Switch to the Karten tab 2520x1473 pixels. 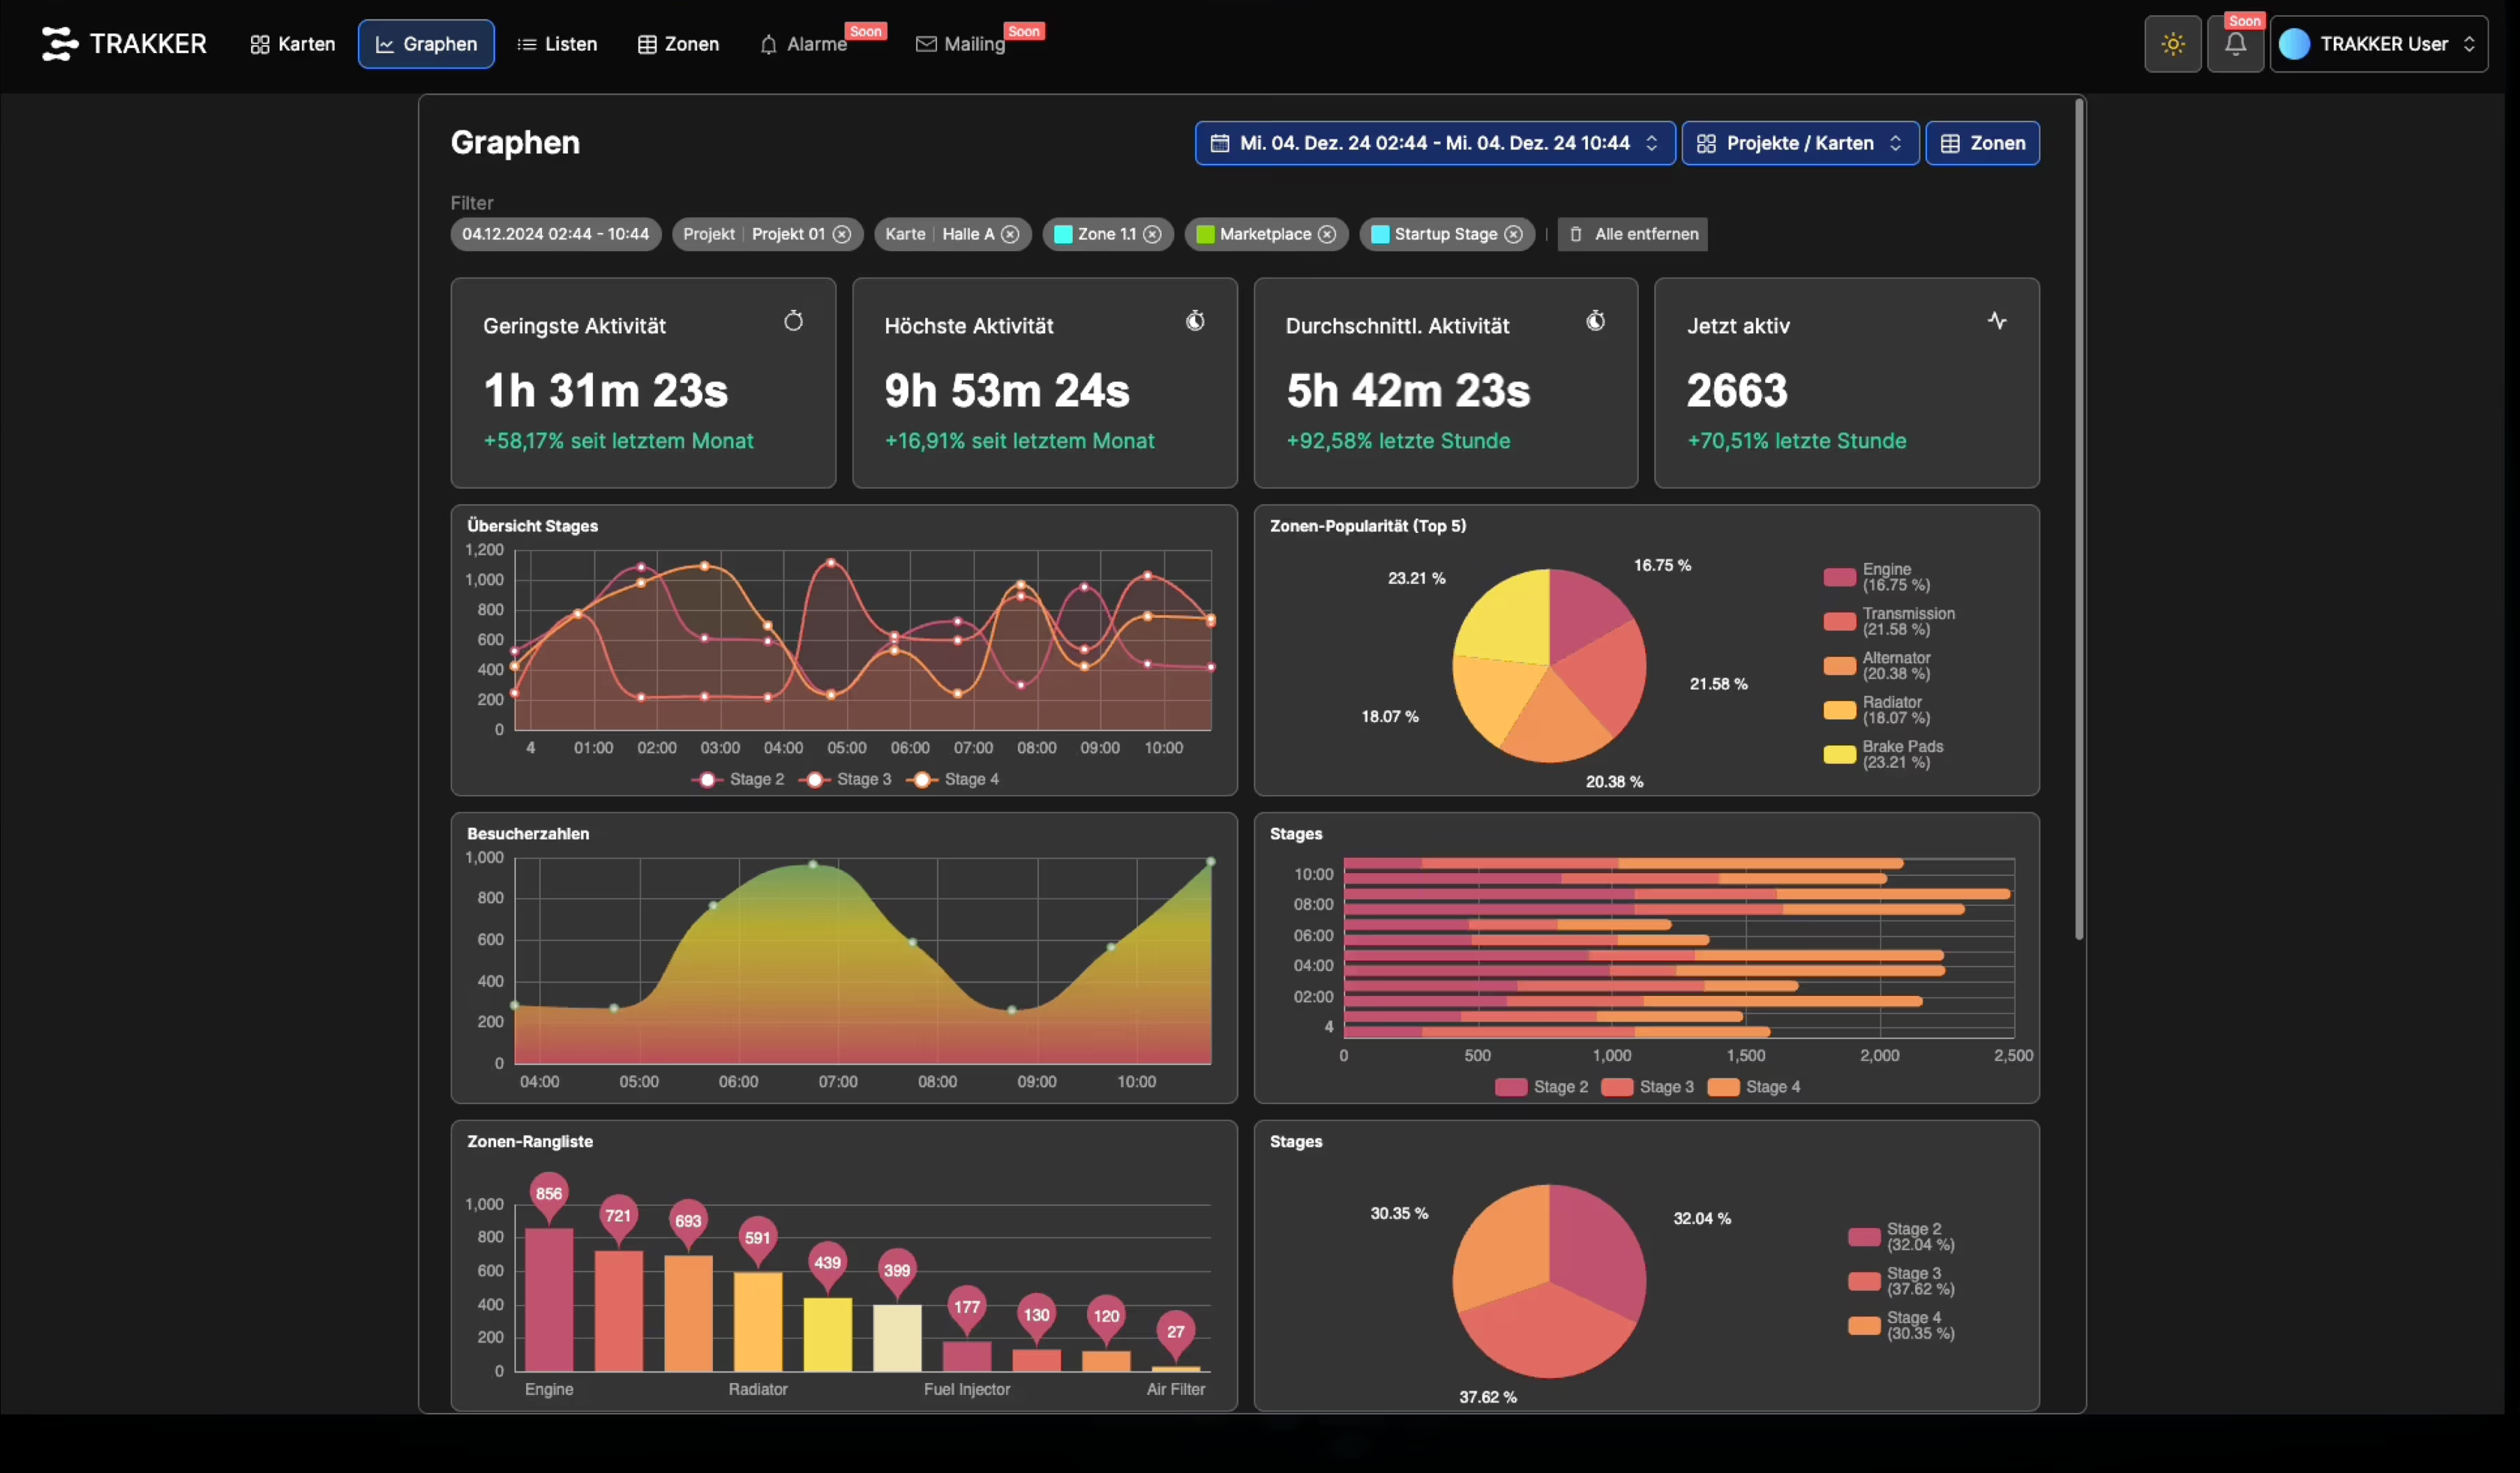[x=292, y=44]
